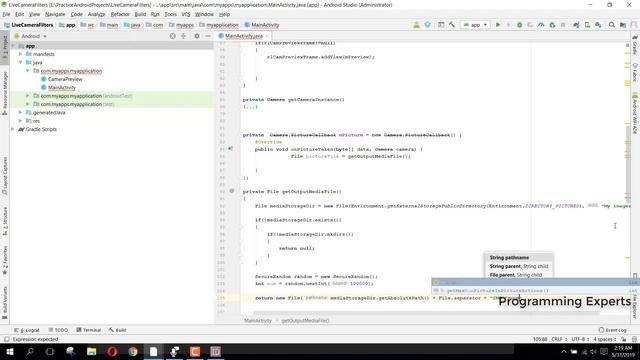Close the MainActivity.java tab
Screen dimensions: 640x360
pyautogui.click(x=267, y=36)
